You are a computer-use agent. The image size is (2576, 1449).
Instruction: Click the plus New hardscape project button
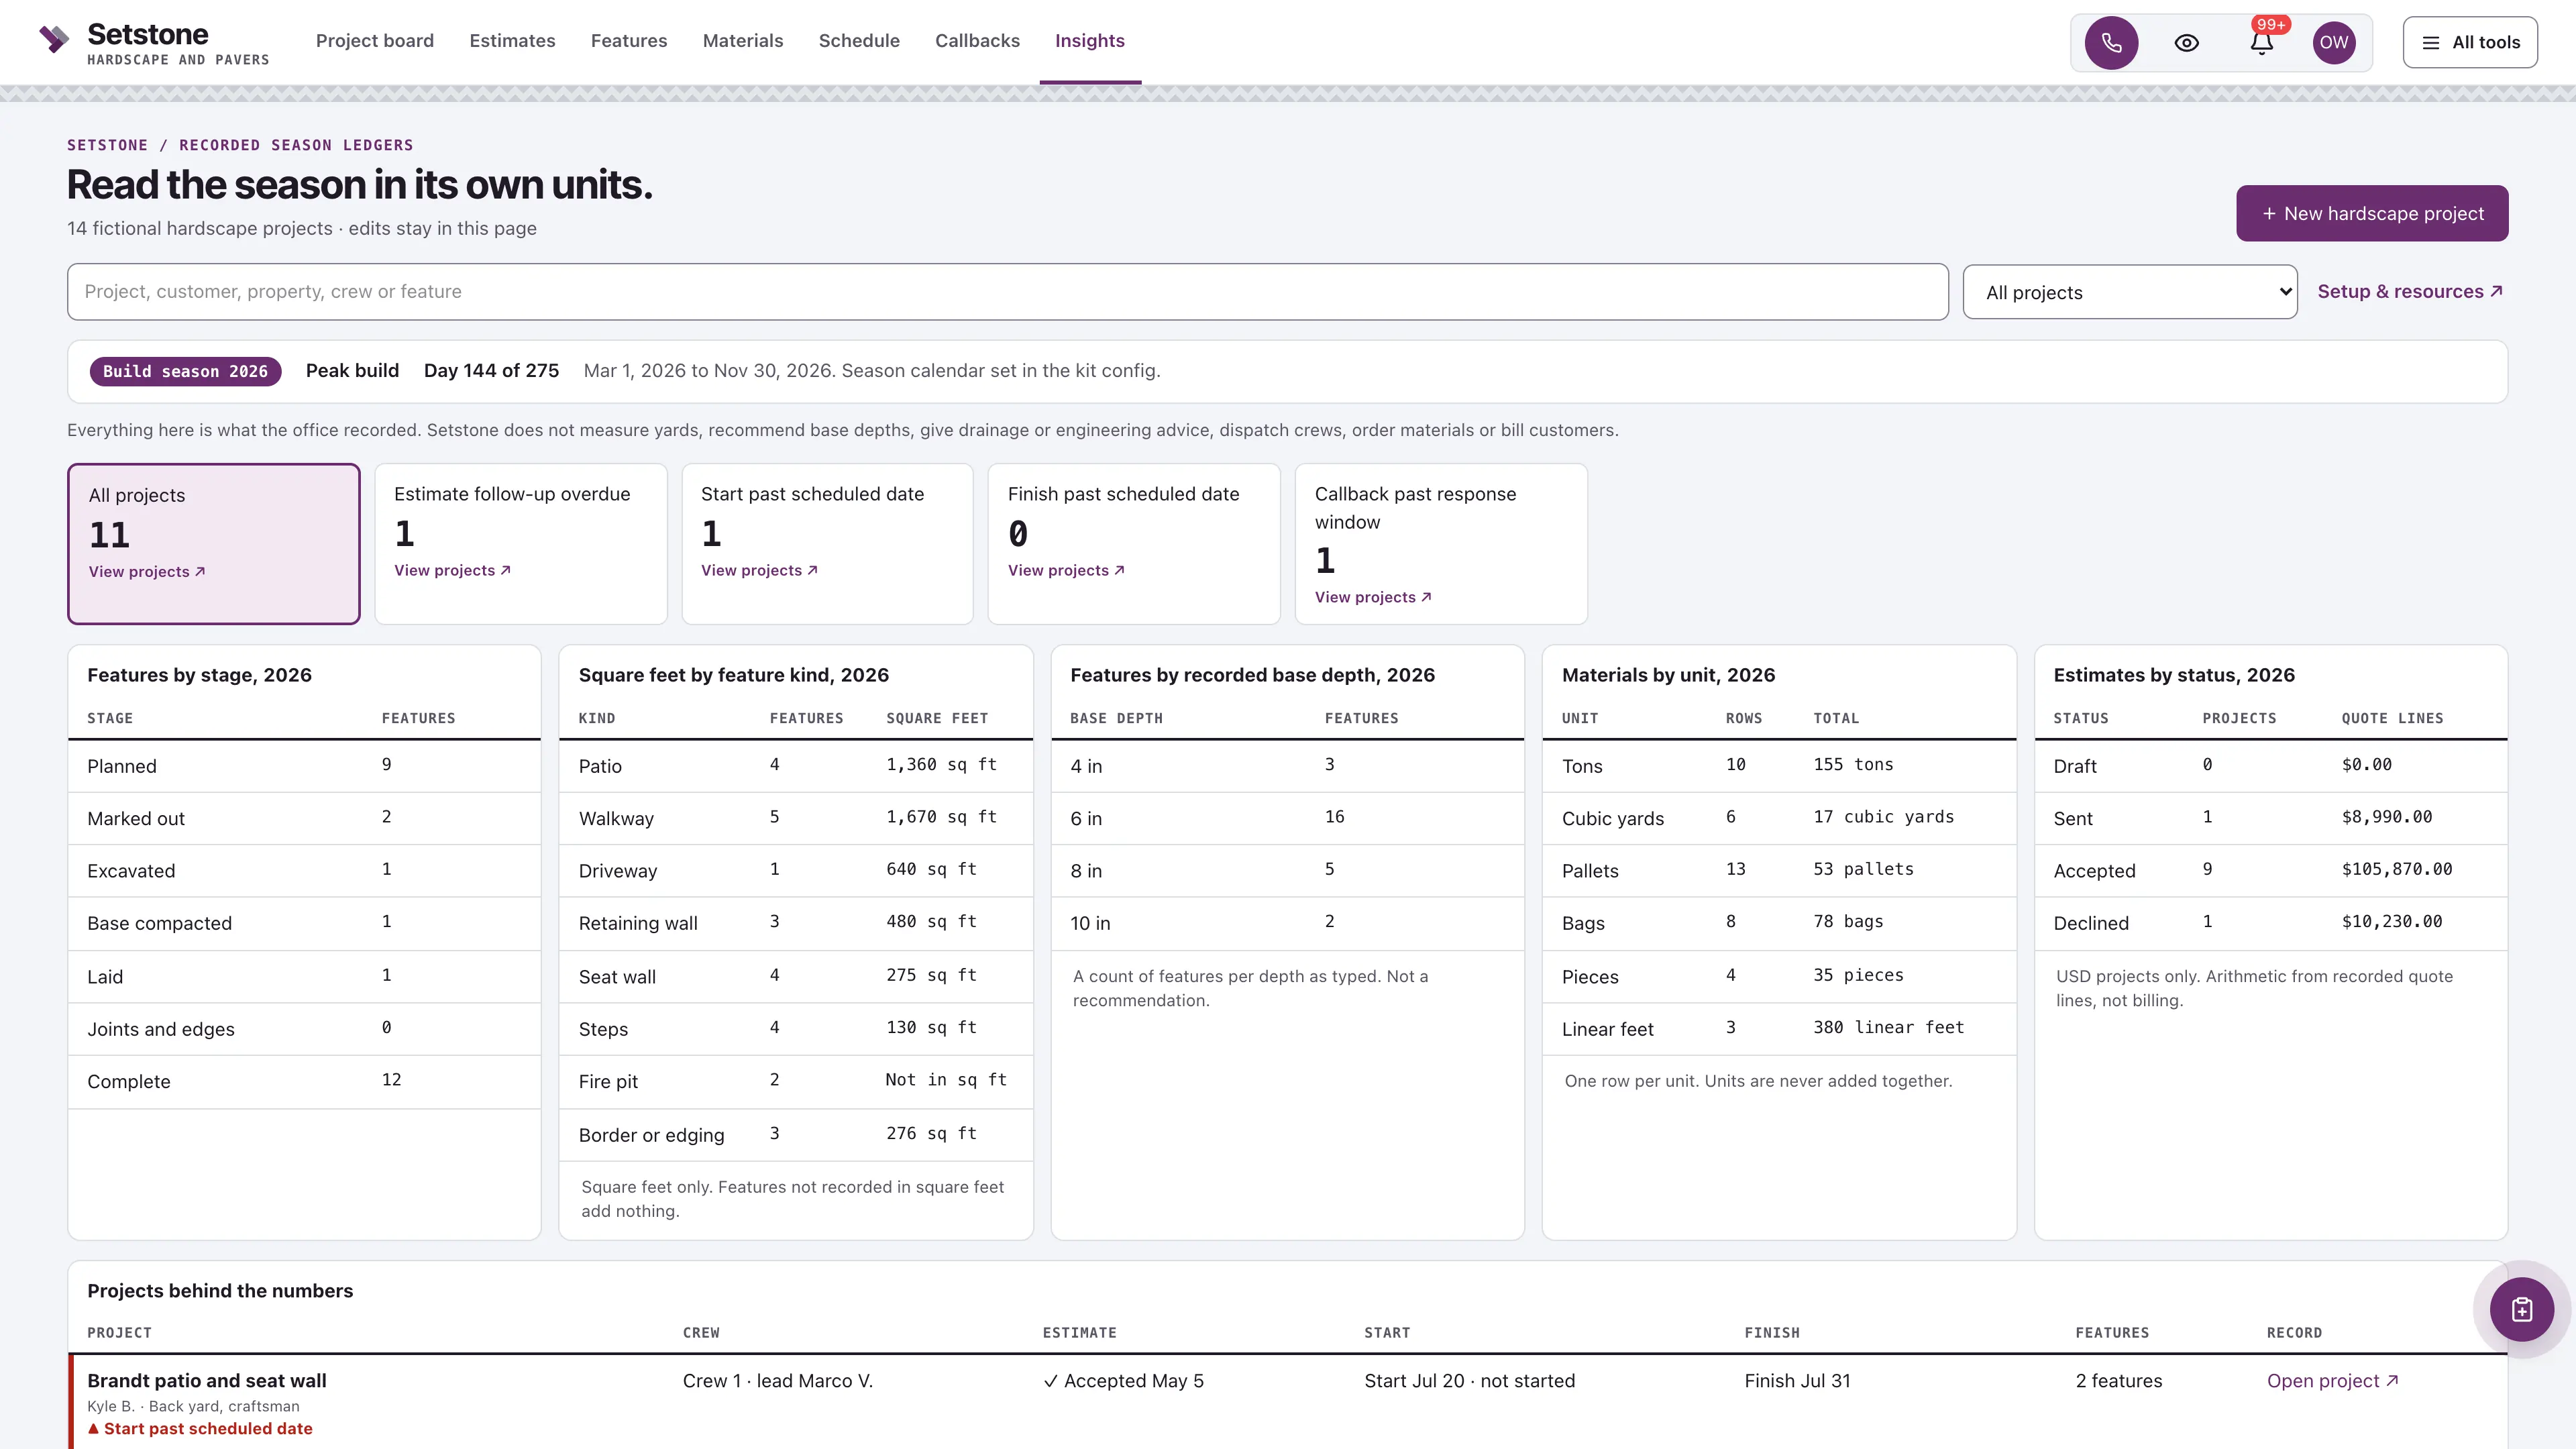(x=2372, y=213)
